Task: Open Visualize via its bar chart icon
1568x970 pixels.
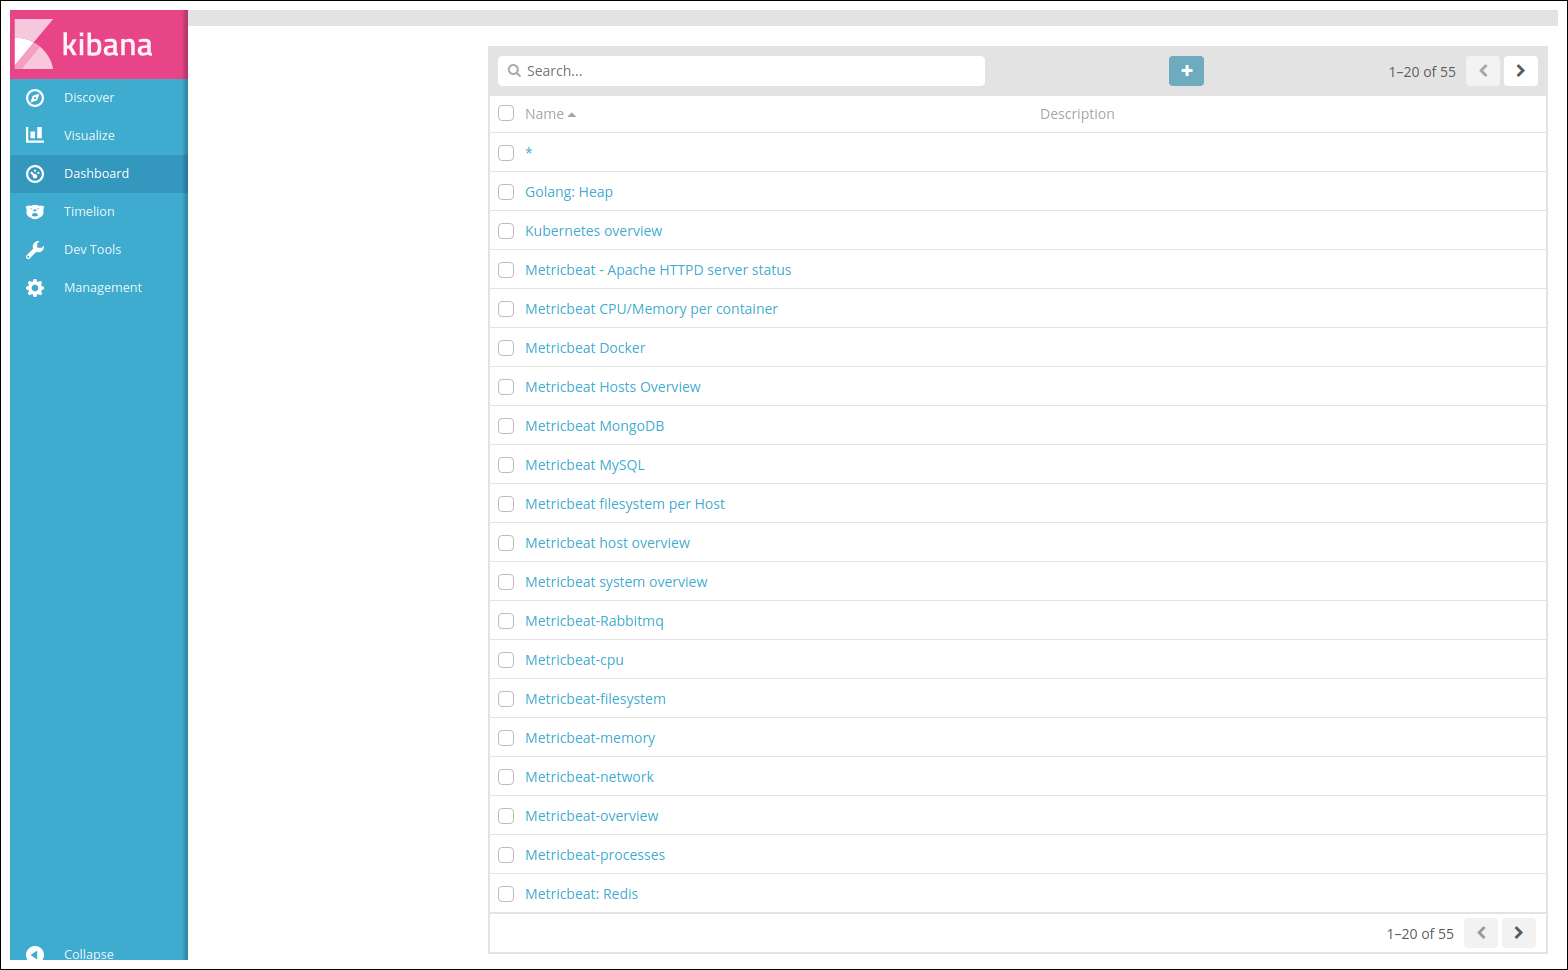Action: (x=35, y=135)
